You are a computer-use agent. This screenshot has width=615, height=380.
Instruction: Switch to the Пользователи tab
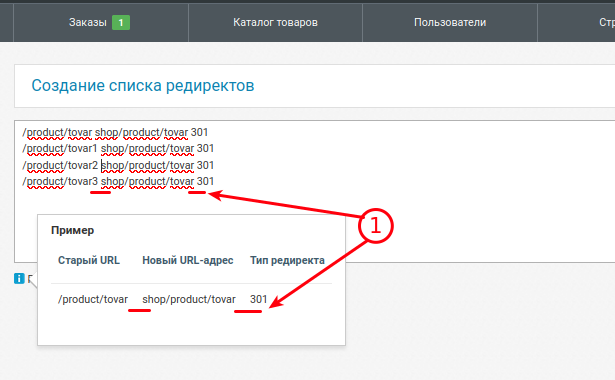pyautogui.click(x=450, y=22)
